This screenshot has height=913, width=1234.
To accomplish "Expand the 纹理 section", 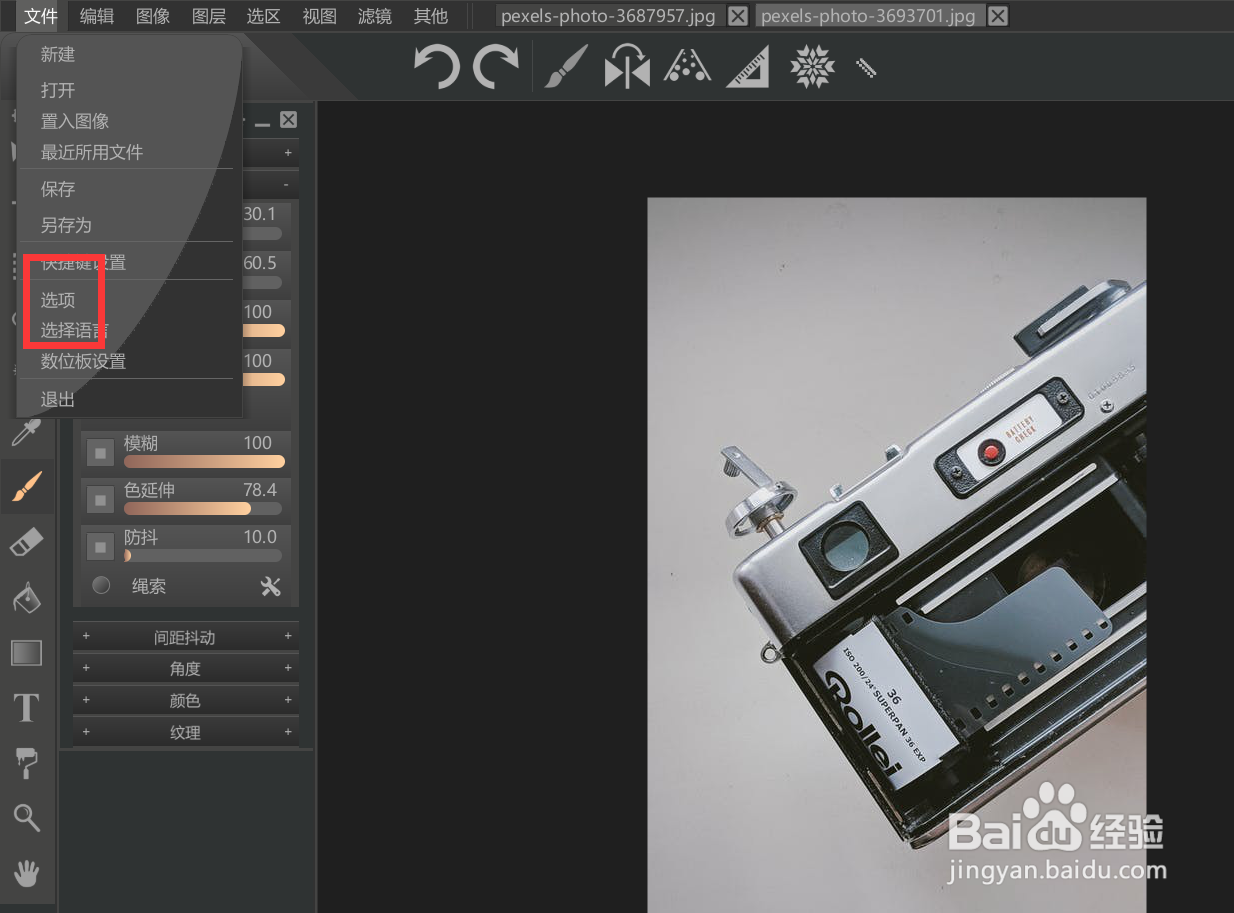I will (186, 732).
